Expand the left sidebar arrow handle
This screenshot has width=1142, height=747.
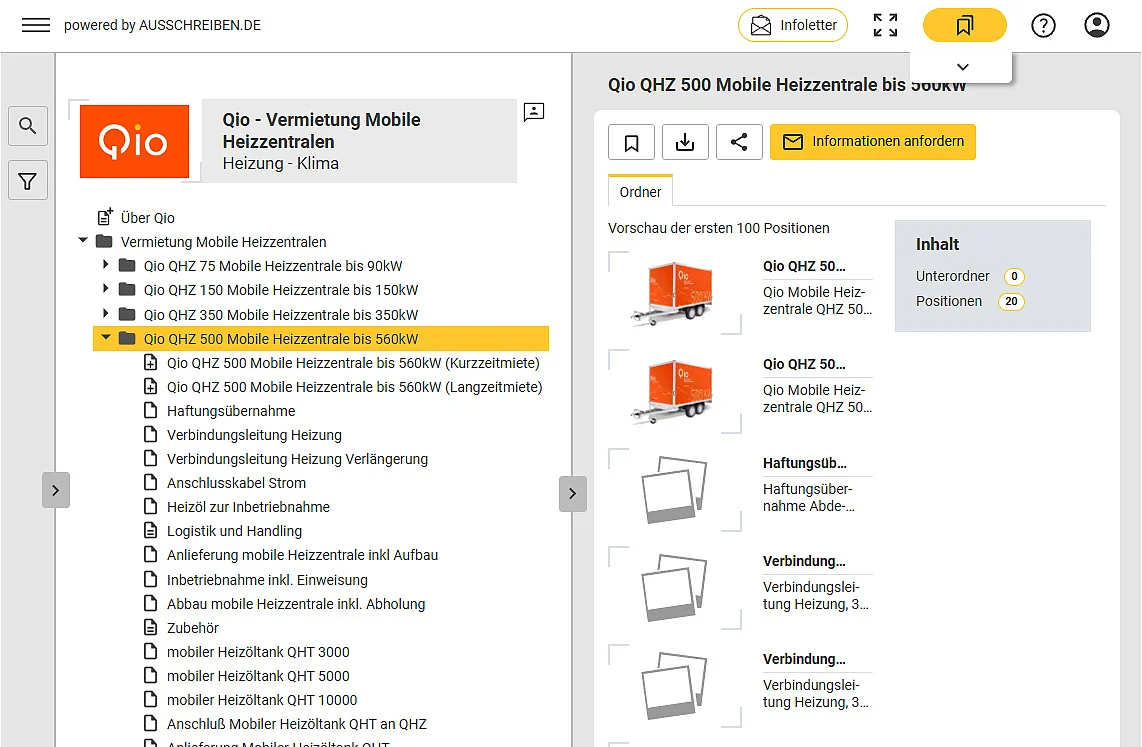[56, 491]
